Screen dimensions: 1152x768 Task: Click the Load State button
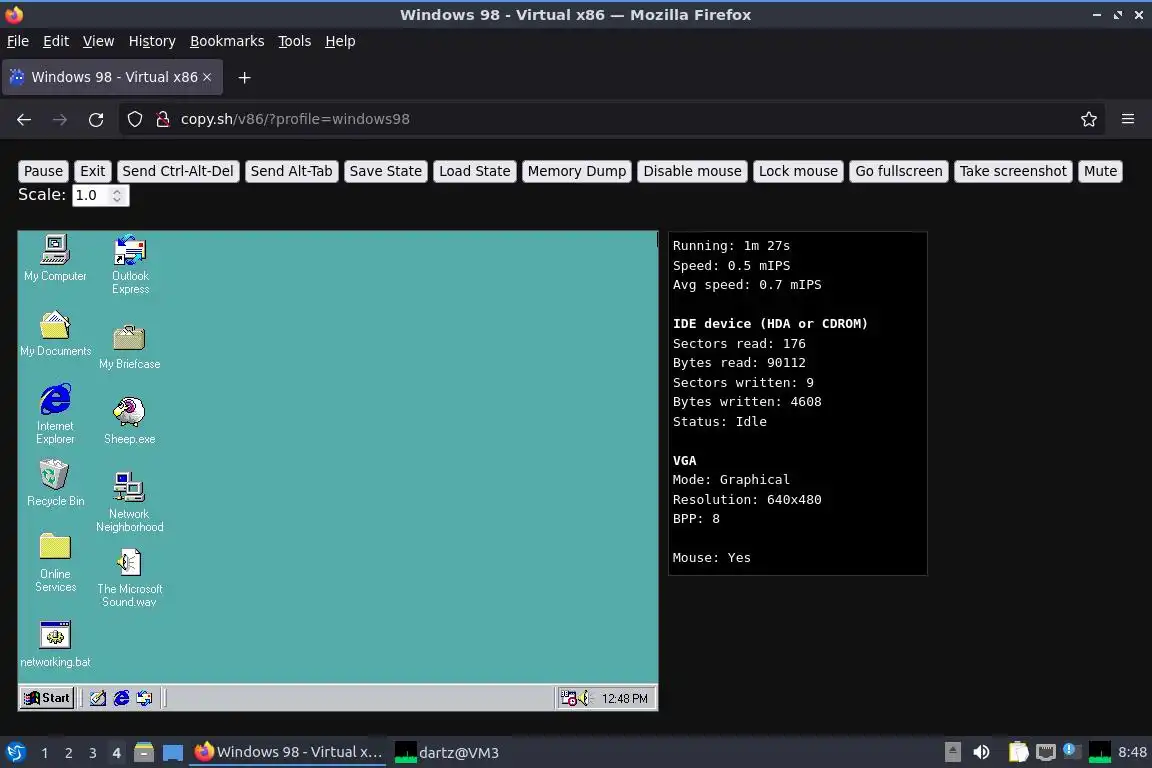[475, 171]
